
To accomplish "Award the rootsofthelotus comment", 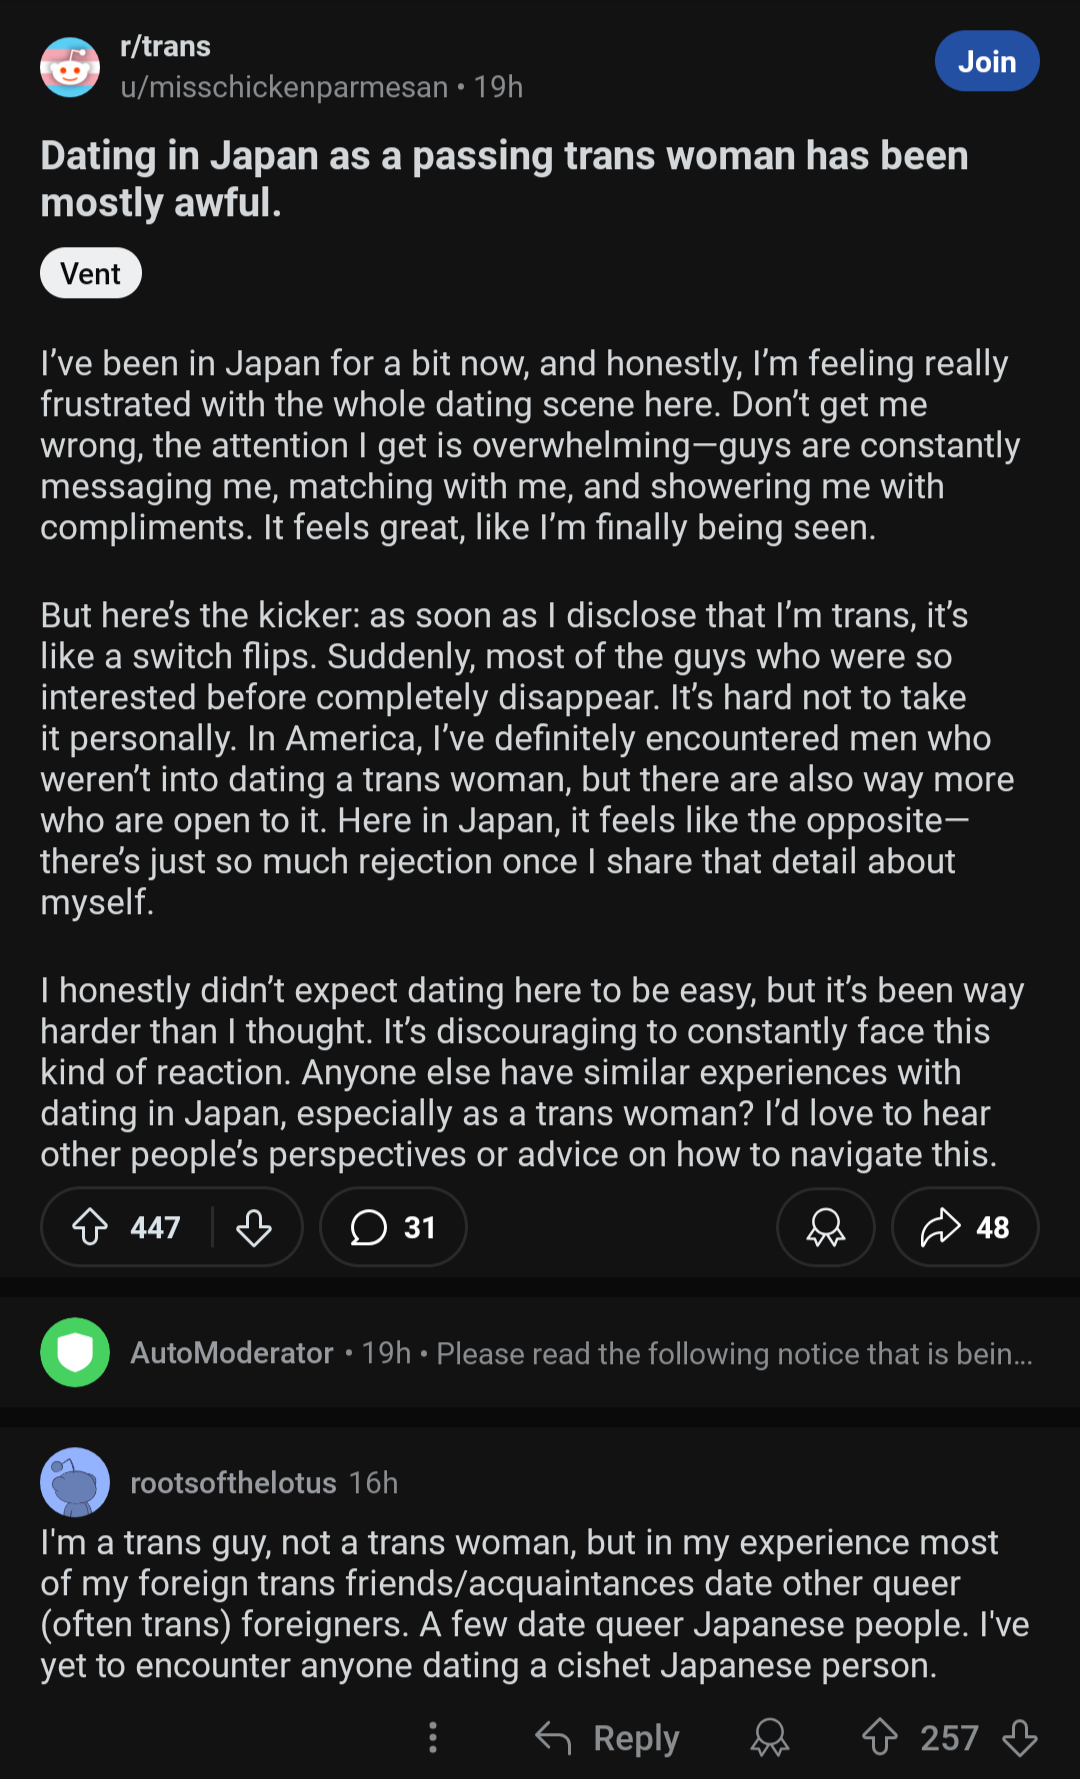I will (x=770, y=1737).
